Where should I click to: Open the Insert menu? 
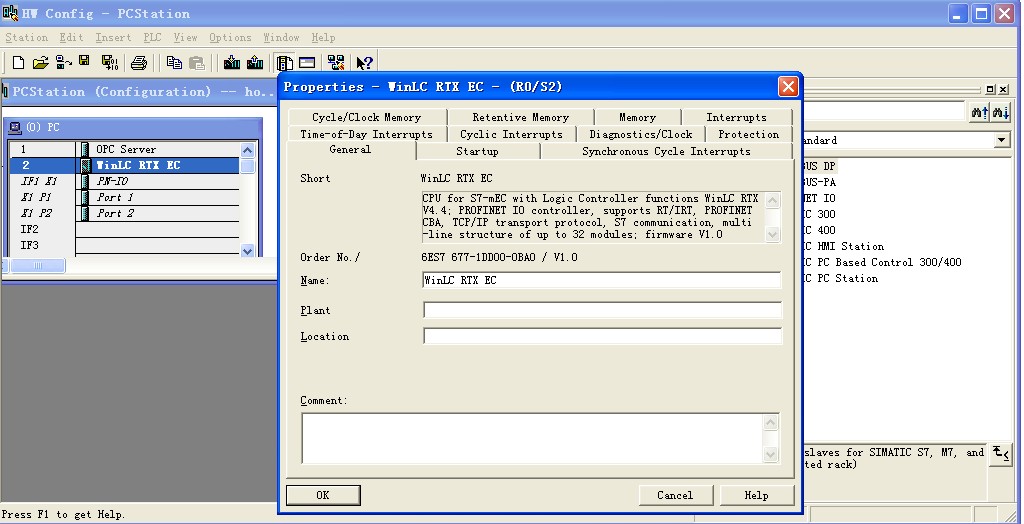(113, 38)
